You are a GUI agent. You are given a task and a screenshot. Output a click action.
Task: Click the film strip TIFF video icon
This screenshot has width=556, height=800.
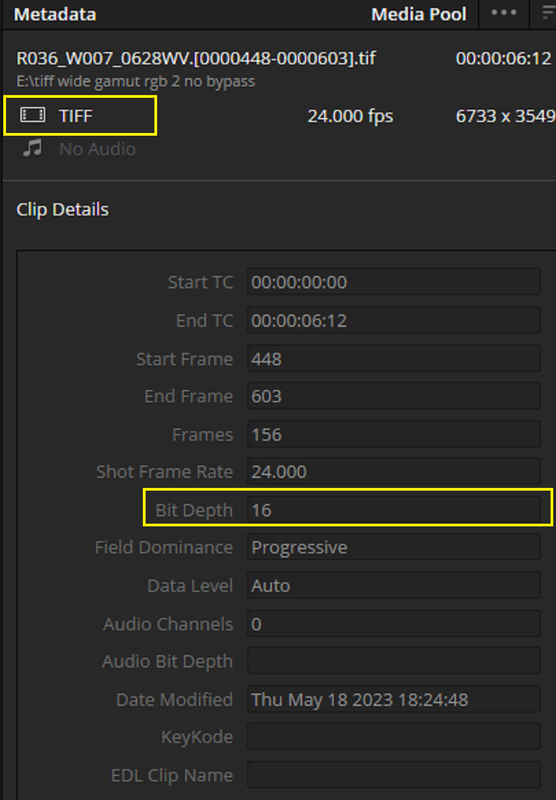click(33, 115)
